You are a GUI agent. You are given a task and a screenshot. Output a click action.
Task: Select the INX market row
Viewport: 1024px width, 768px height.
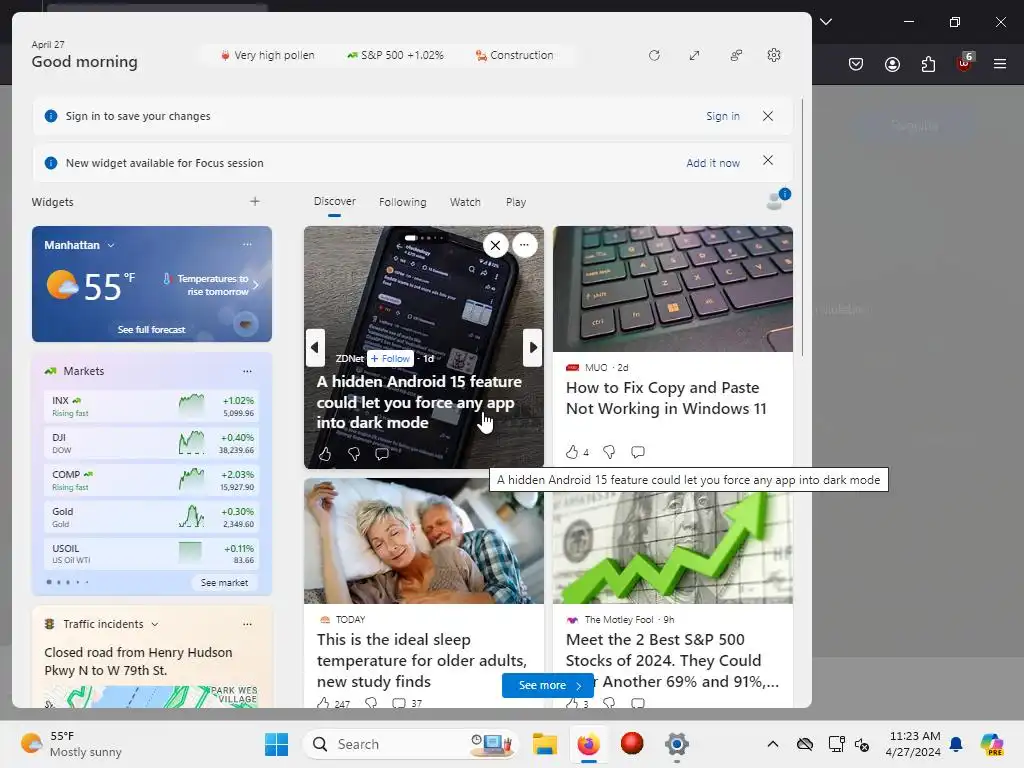pos(152,406)
